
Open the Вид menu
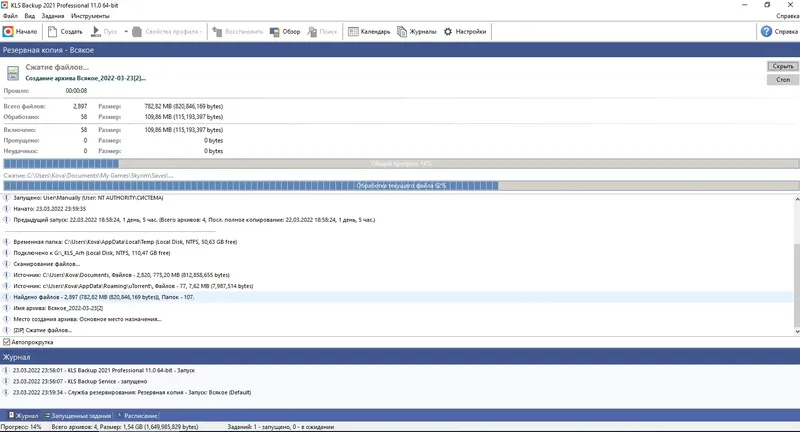[x=30, y=16]
